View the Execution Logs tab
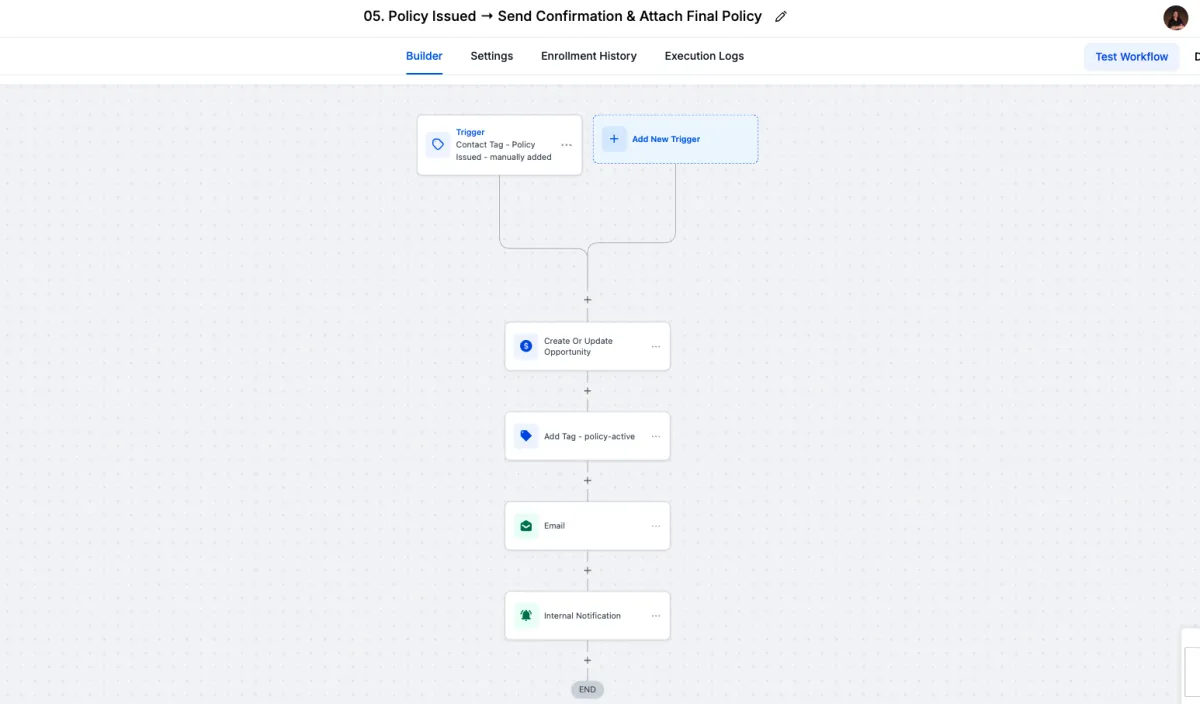 [x=704, y=56]
